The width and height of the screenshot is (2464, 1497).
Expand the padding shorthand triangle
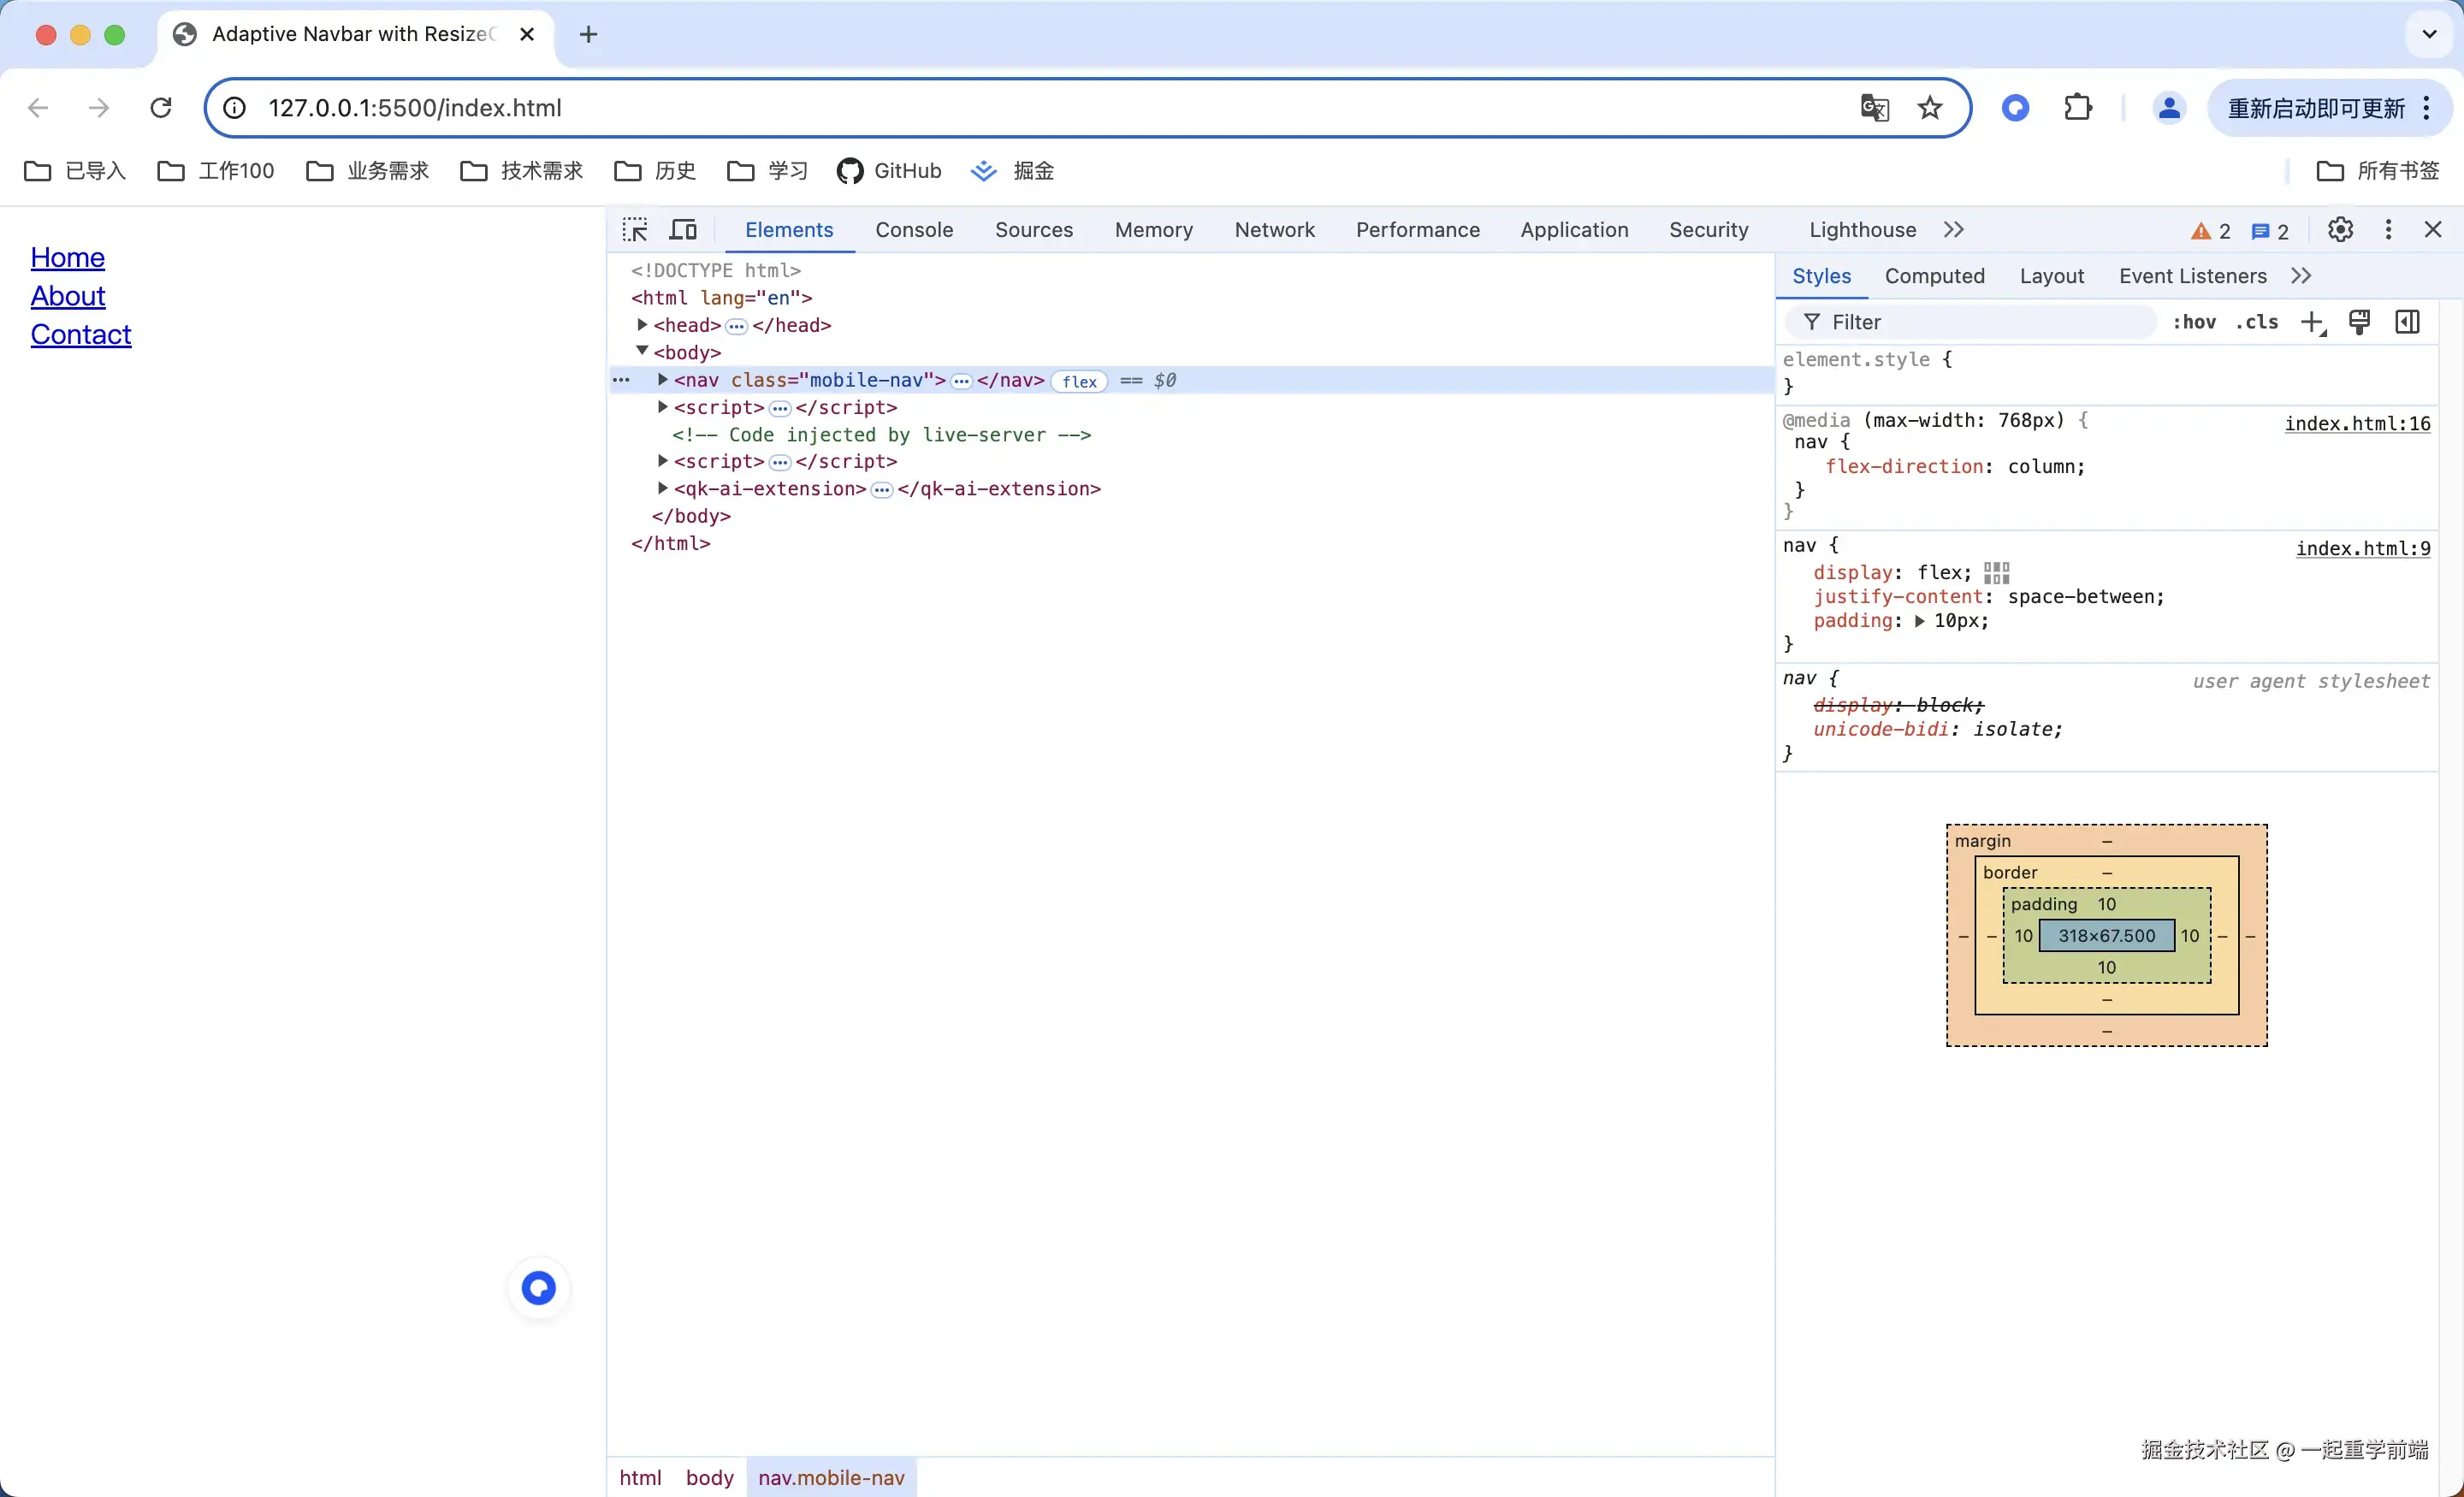pyautogui.click(x=1919, y=621)
